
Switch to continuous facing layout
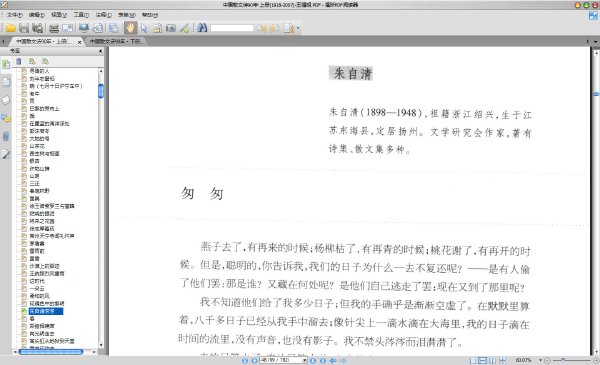point(502,361)
